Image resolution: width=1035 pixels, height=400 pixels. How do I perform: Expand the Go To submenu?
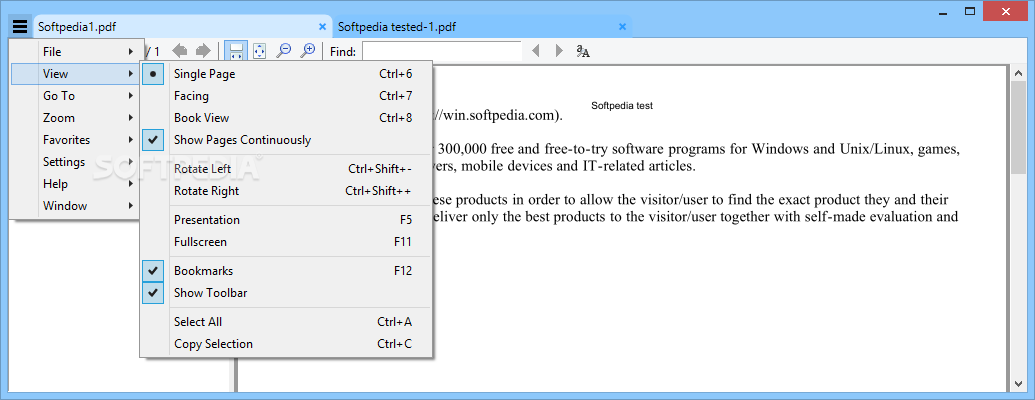point(75,96)
